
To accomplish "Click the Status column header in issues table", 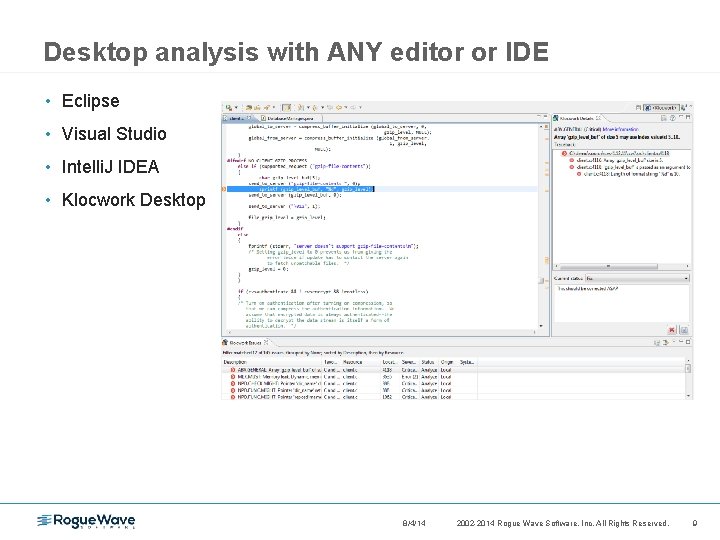I will pos(428,362).
